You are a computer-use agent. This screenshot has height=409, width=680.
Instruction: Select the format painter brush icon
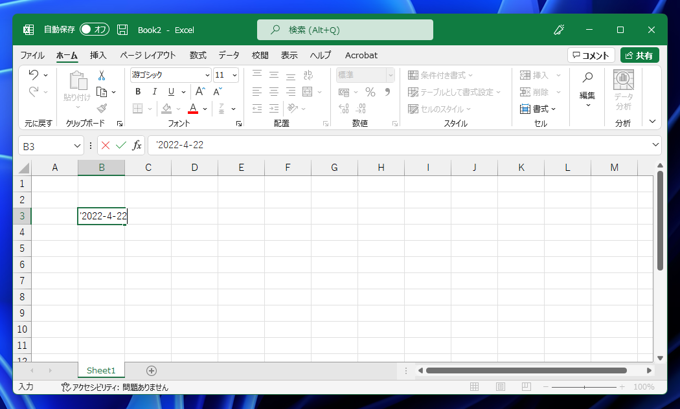pos(101,108)
